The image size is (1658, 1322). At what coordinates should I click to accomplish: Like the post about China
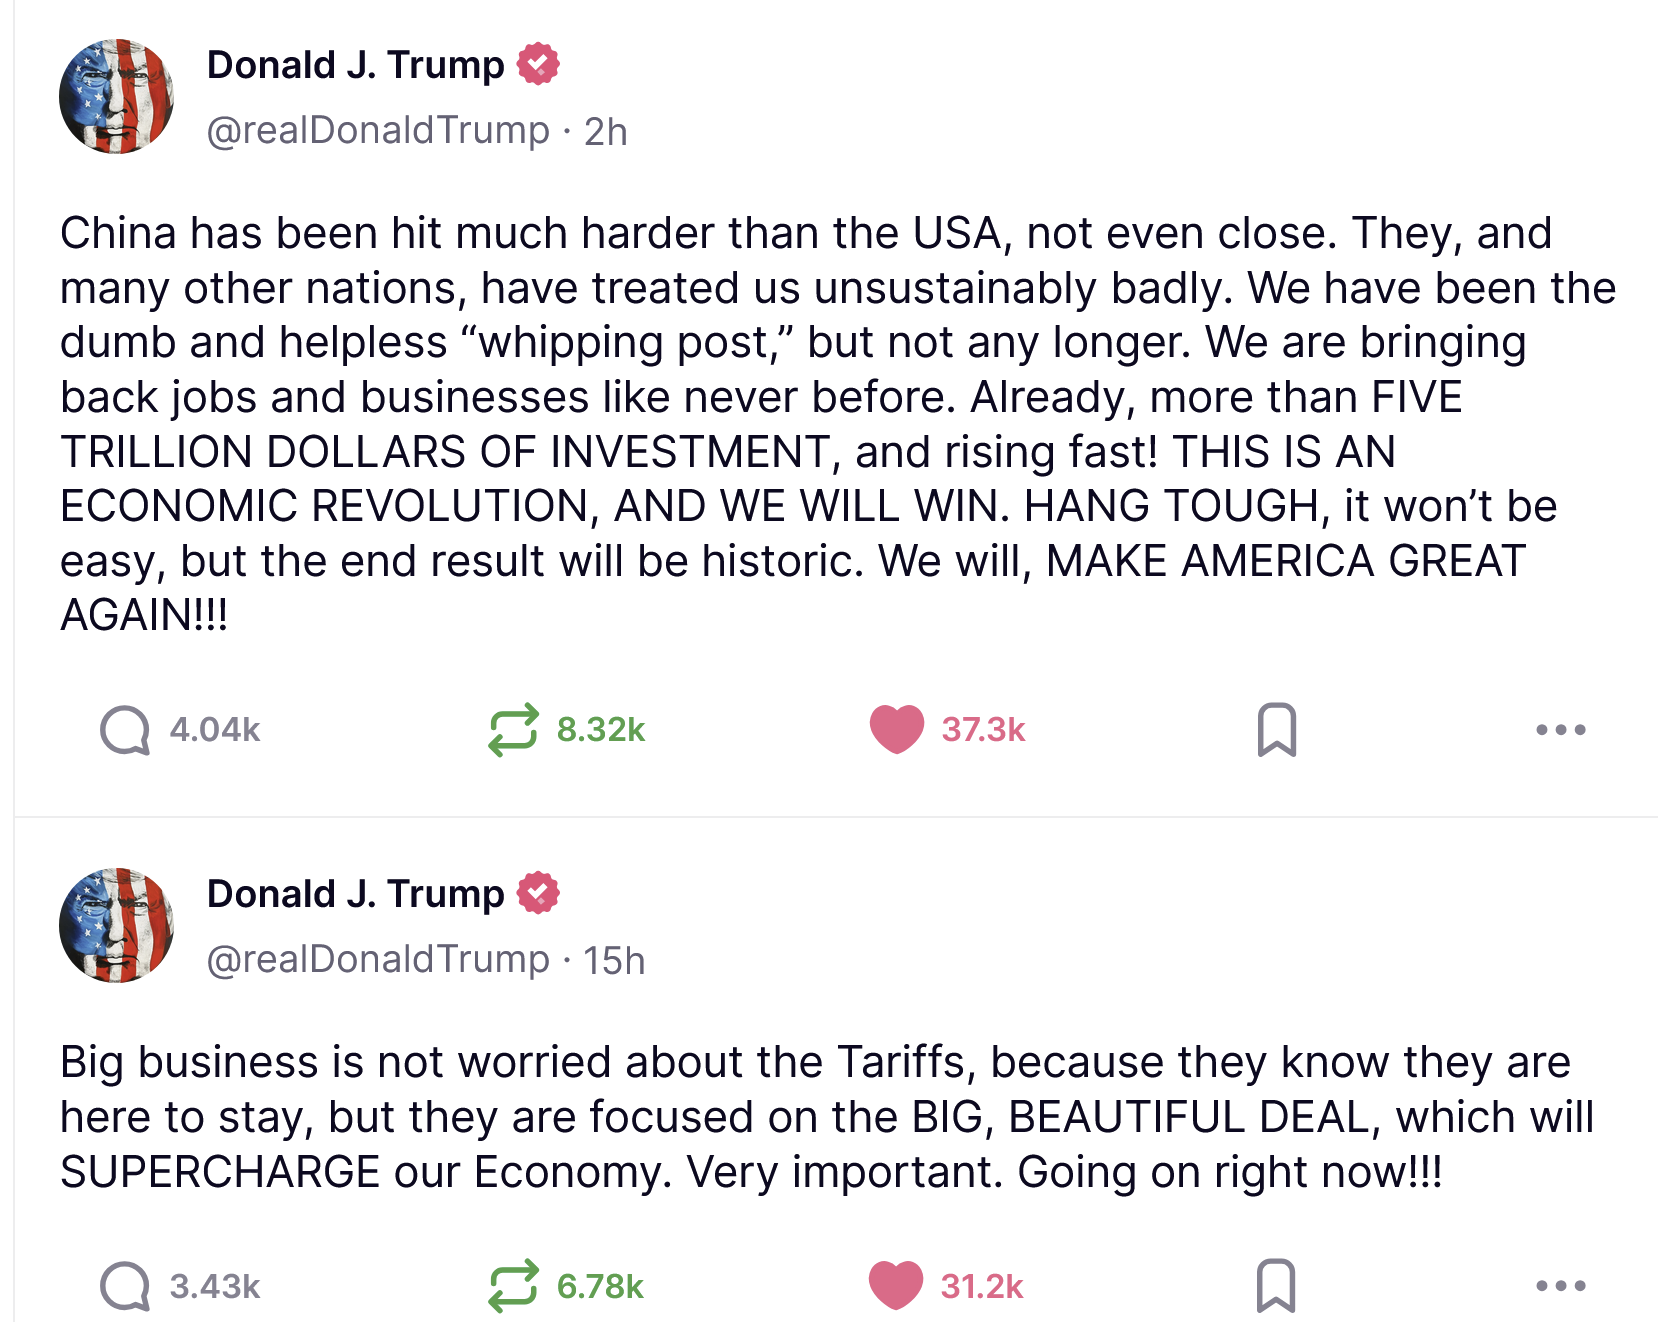click(x=897, y=730)
